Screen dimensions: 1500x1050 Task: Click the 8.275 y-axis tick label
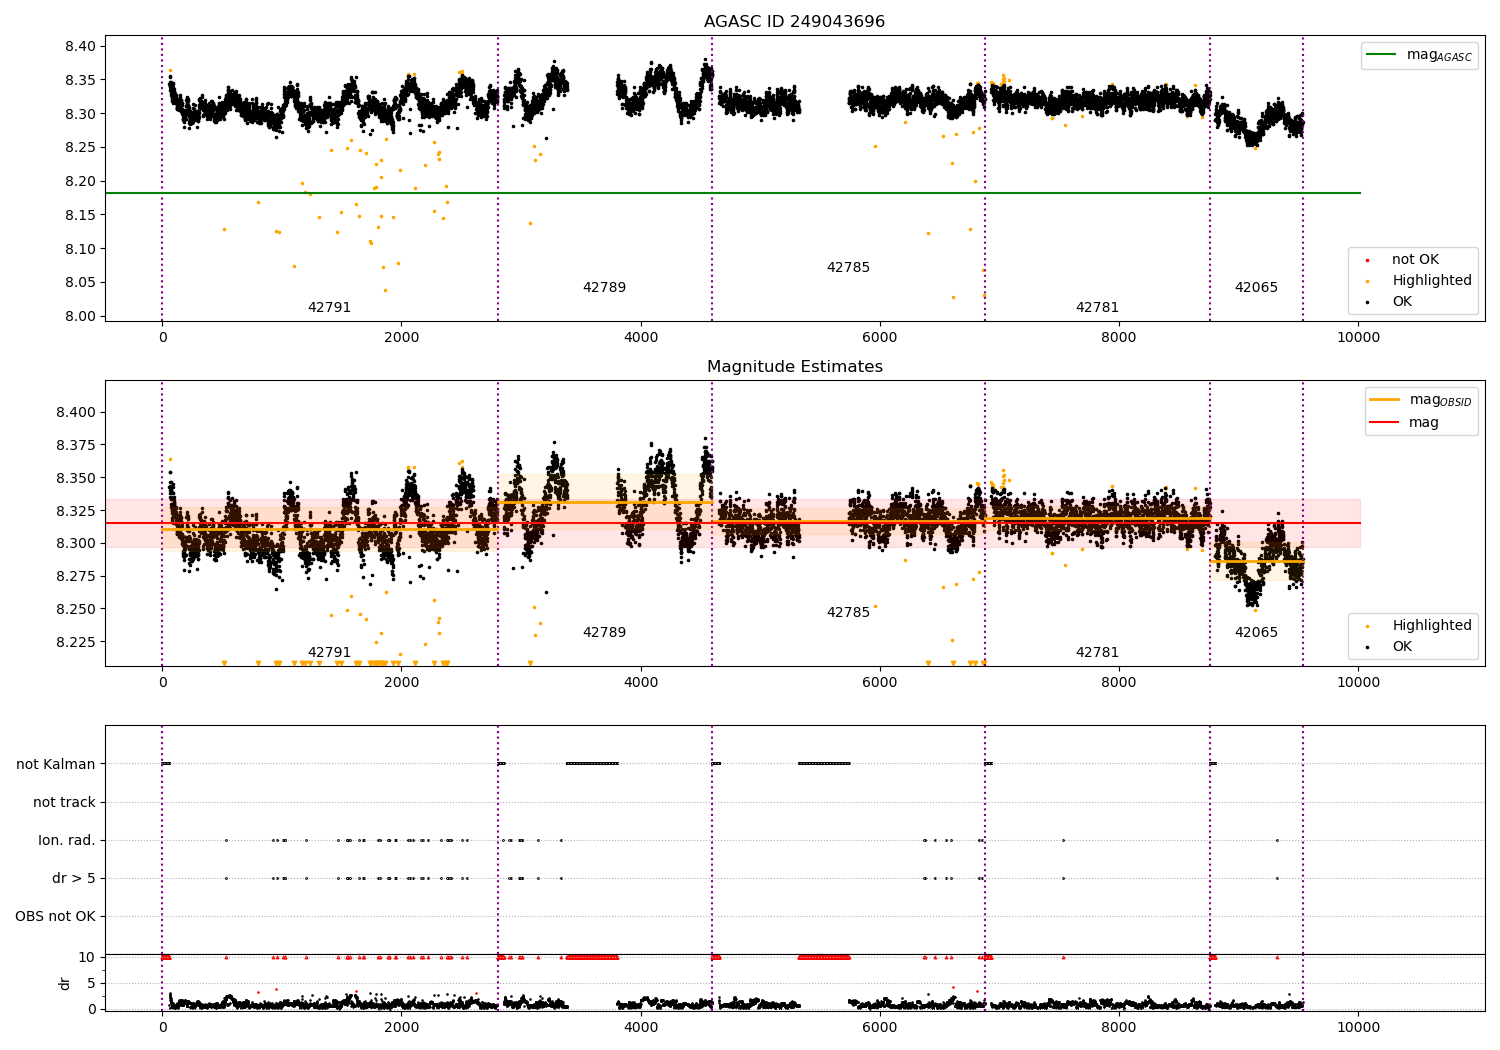pyautogui.click(x=77, y=577)
